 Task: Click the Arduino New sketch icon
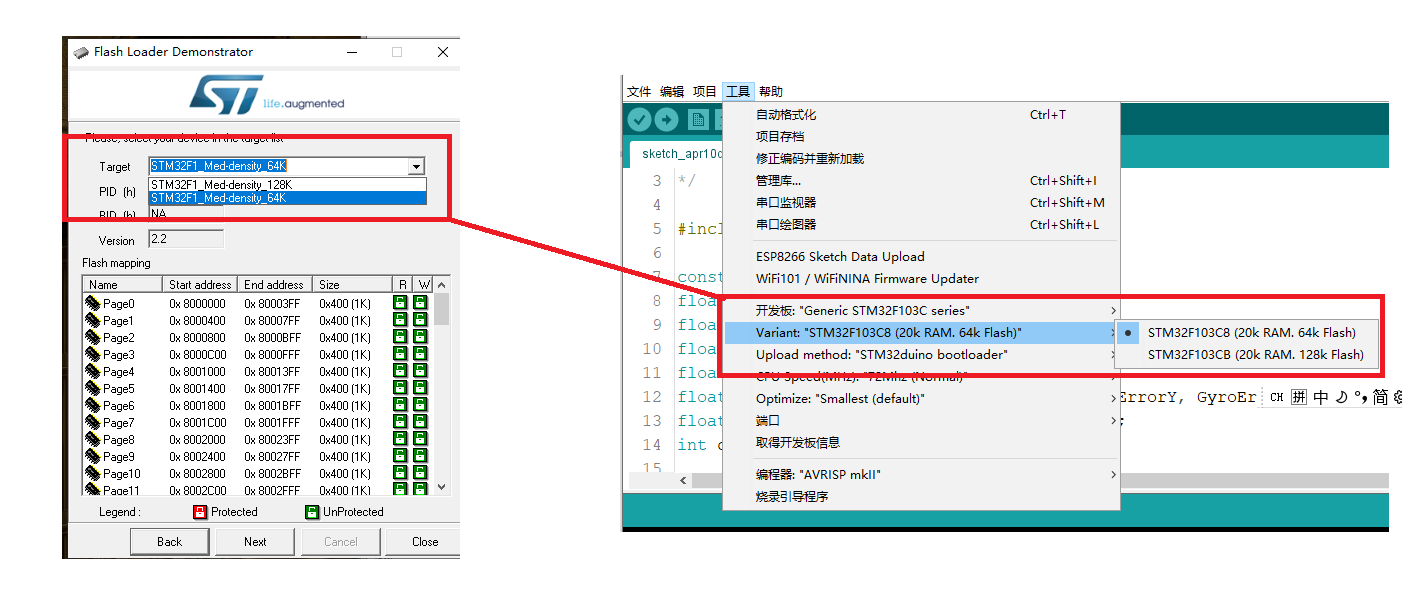699,120
